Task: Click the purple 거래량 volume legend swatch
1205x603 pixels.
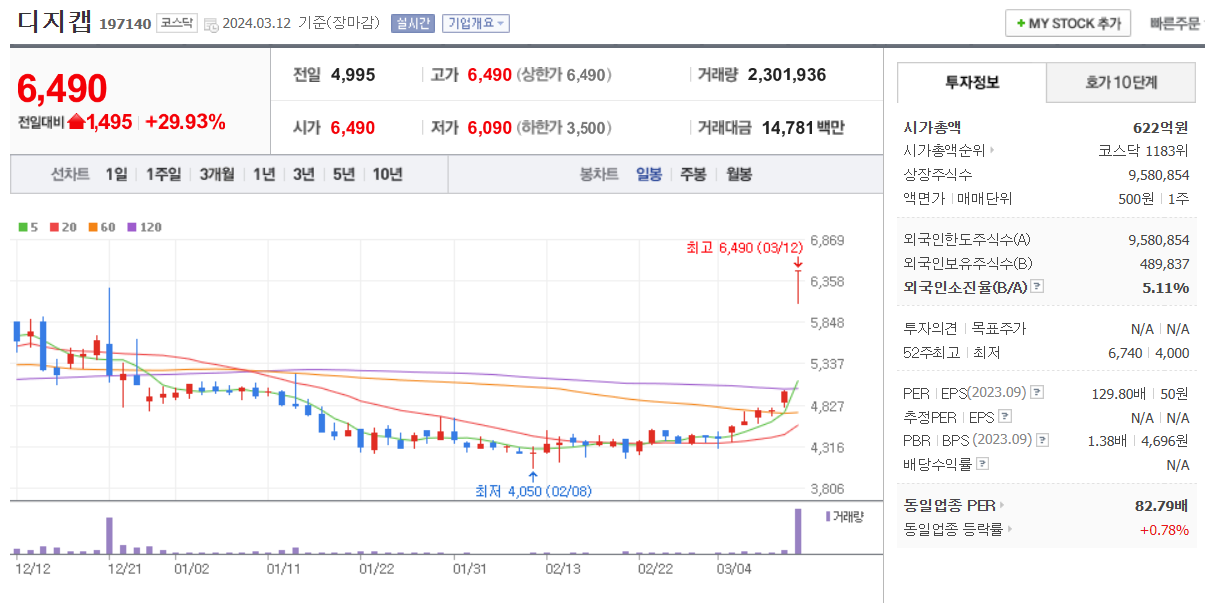Action: [828, 516]
